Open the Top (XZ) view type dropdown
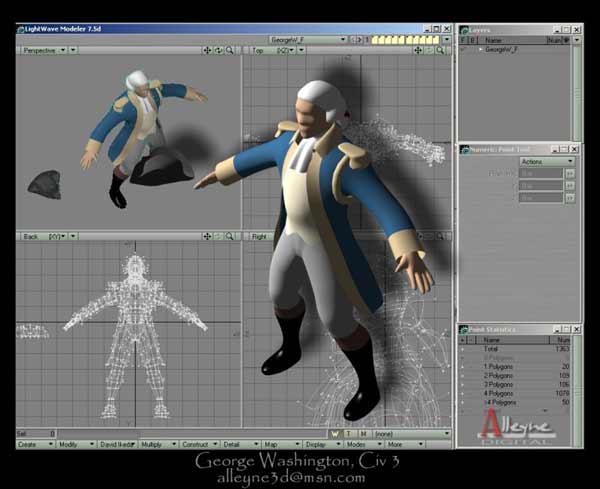The image size is (600, 489). pos(273,50)
